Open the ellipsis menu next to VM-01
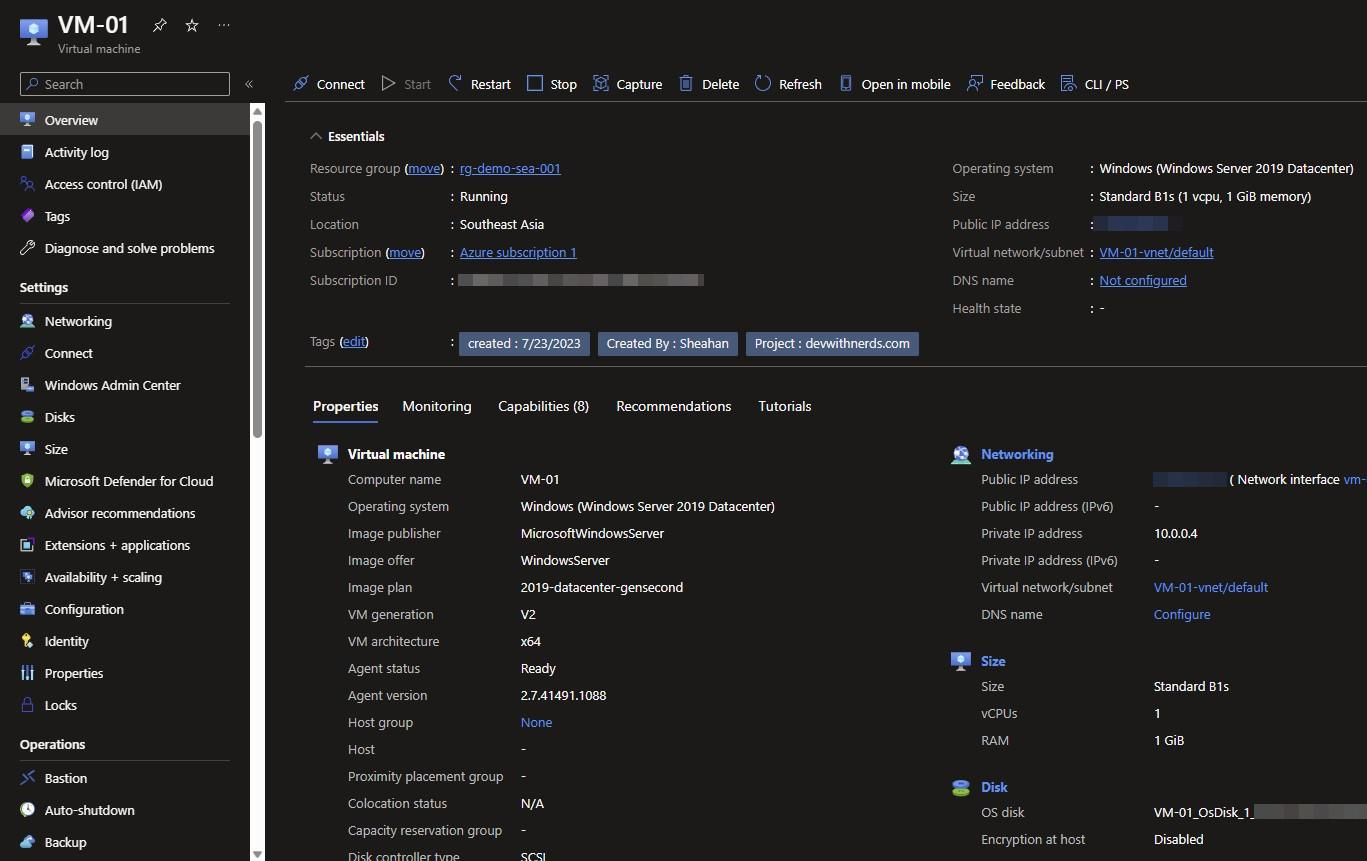 [223, 25]
